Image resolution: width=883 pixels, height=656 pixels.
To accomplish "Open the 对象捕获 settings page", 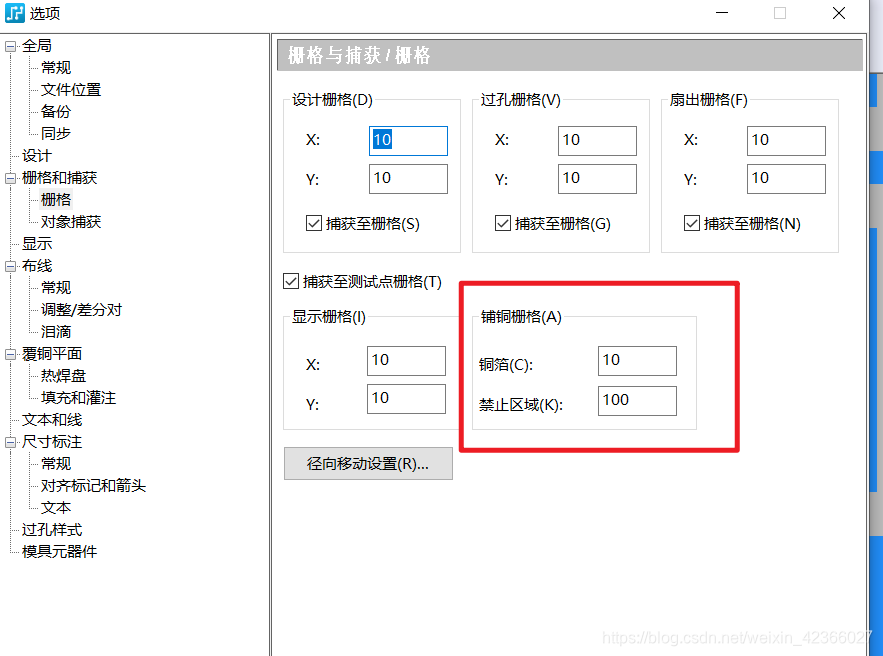I will coord(71,222).
